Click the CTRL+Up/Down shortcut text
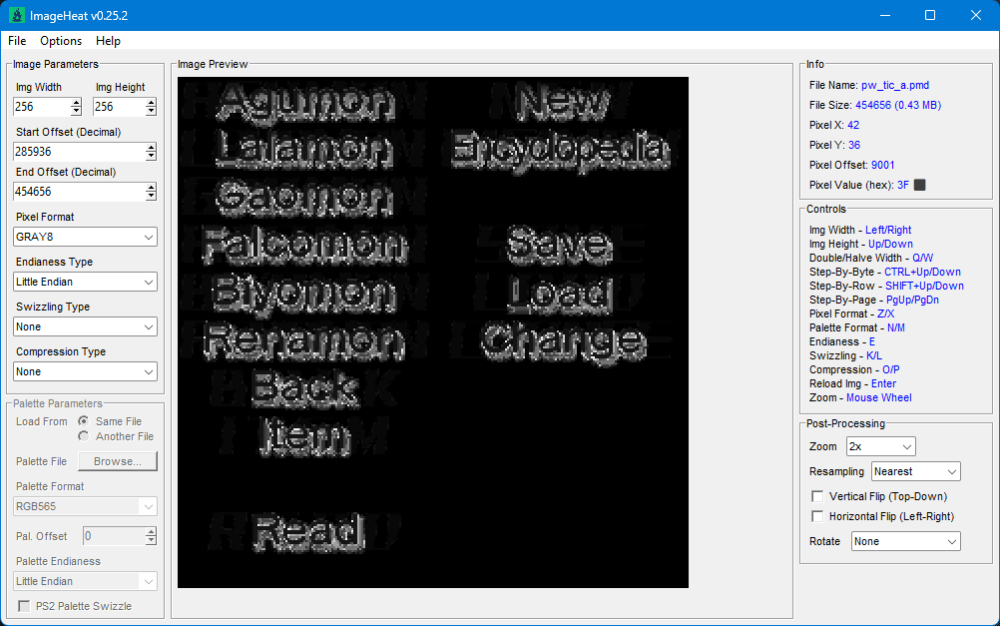Image resolution: width=1000 pixels, height=626 pixels. [922, 272]
